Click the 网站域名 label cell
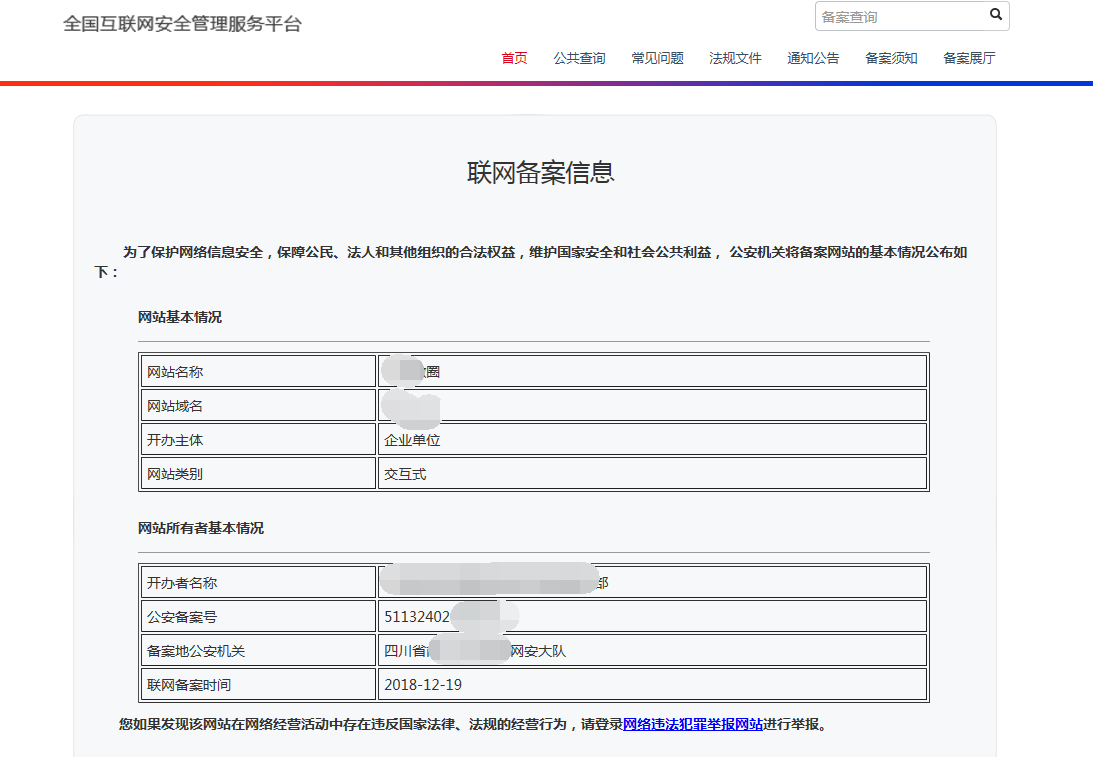The height and width of the screenshot is (757, 1093). 257,406
